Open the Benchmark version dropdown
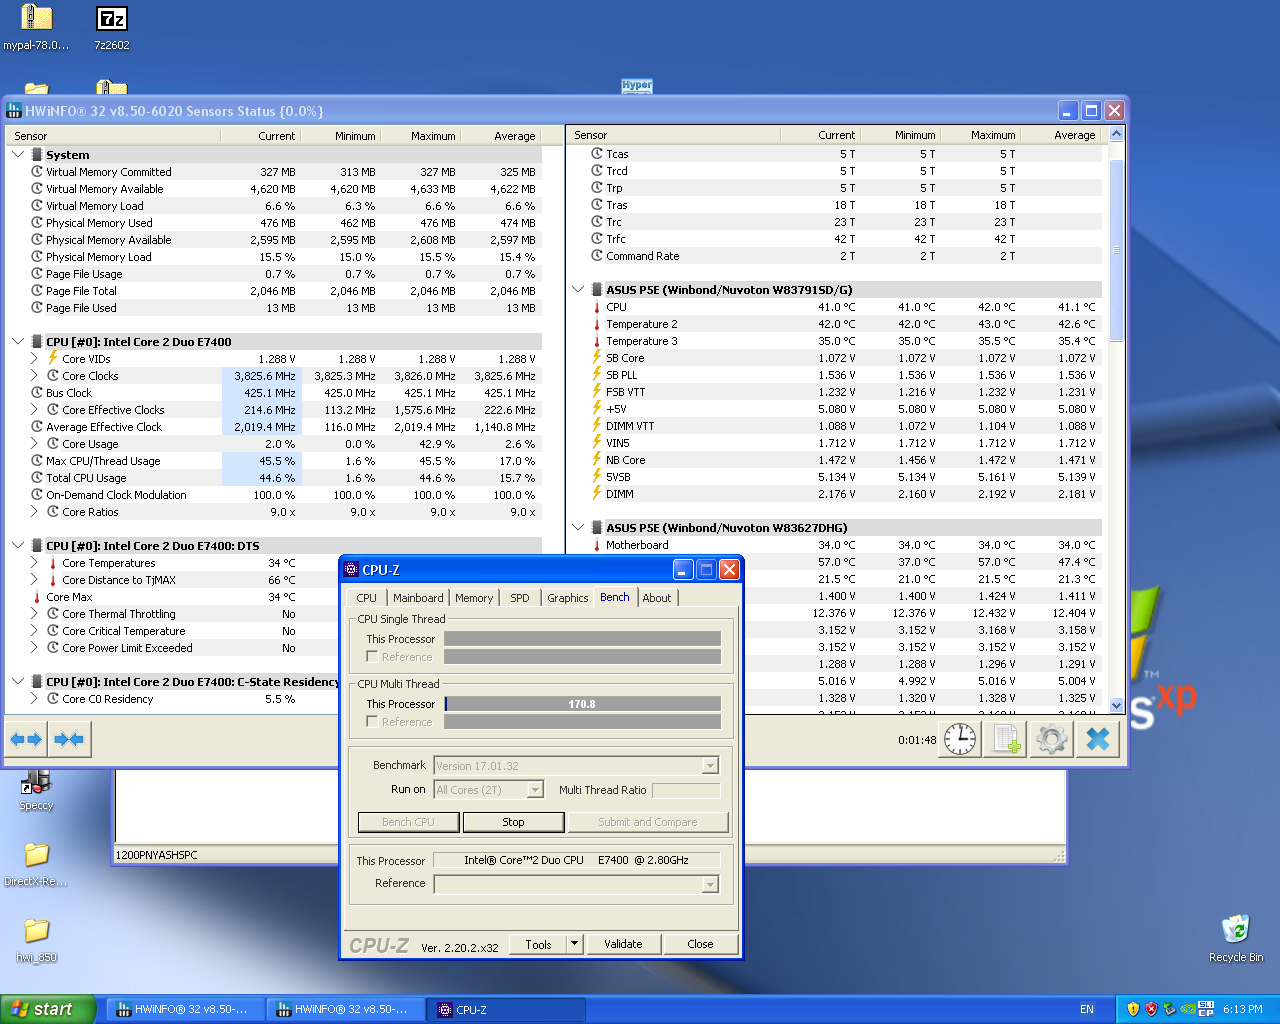 point(710,766)
